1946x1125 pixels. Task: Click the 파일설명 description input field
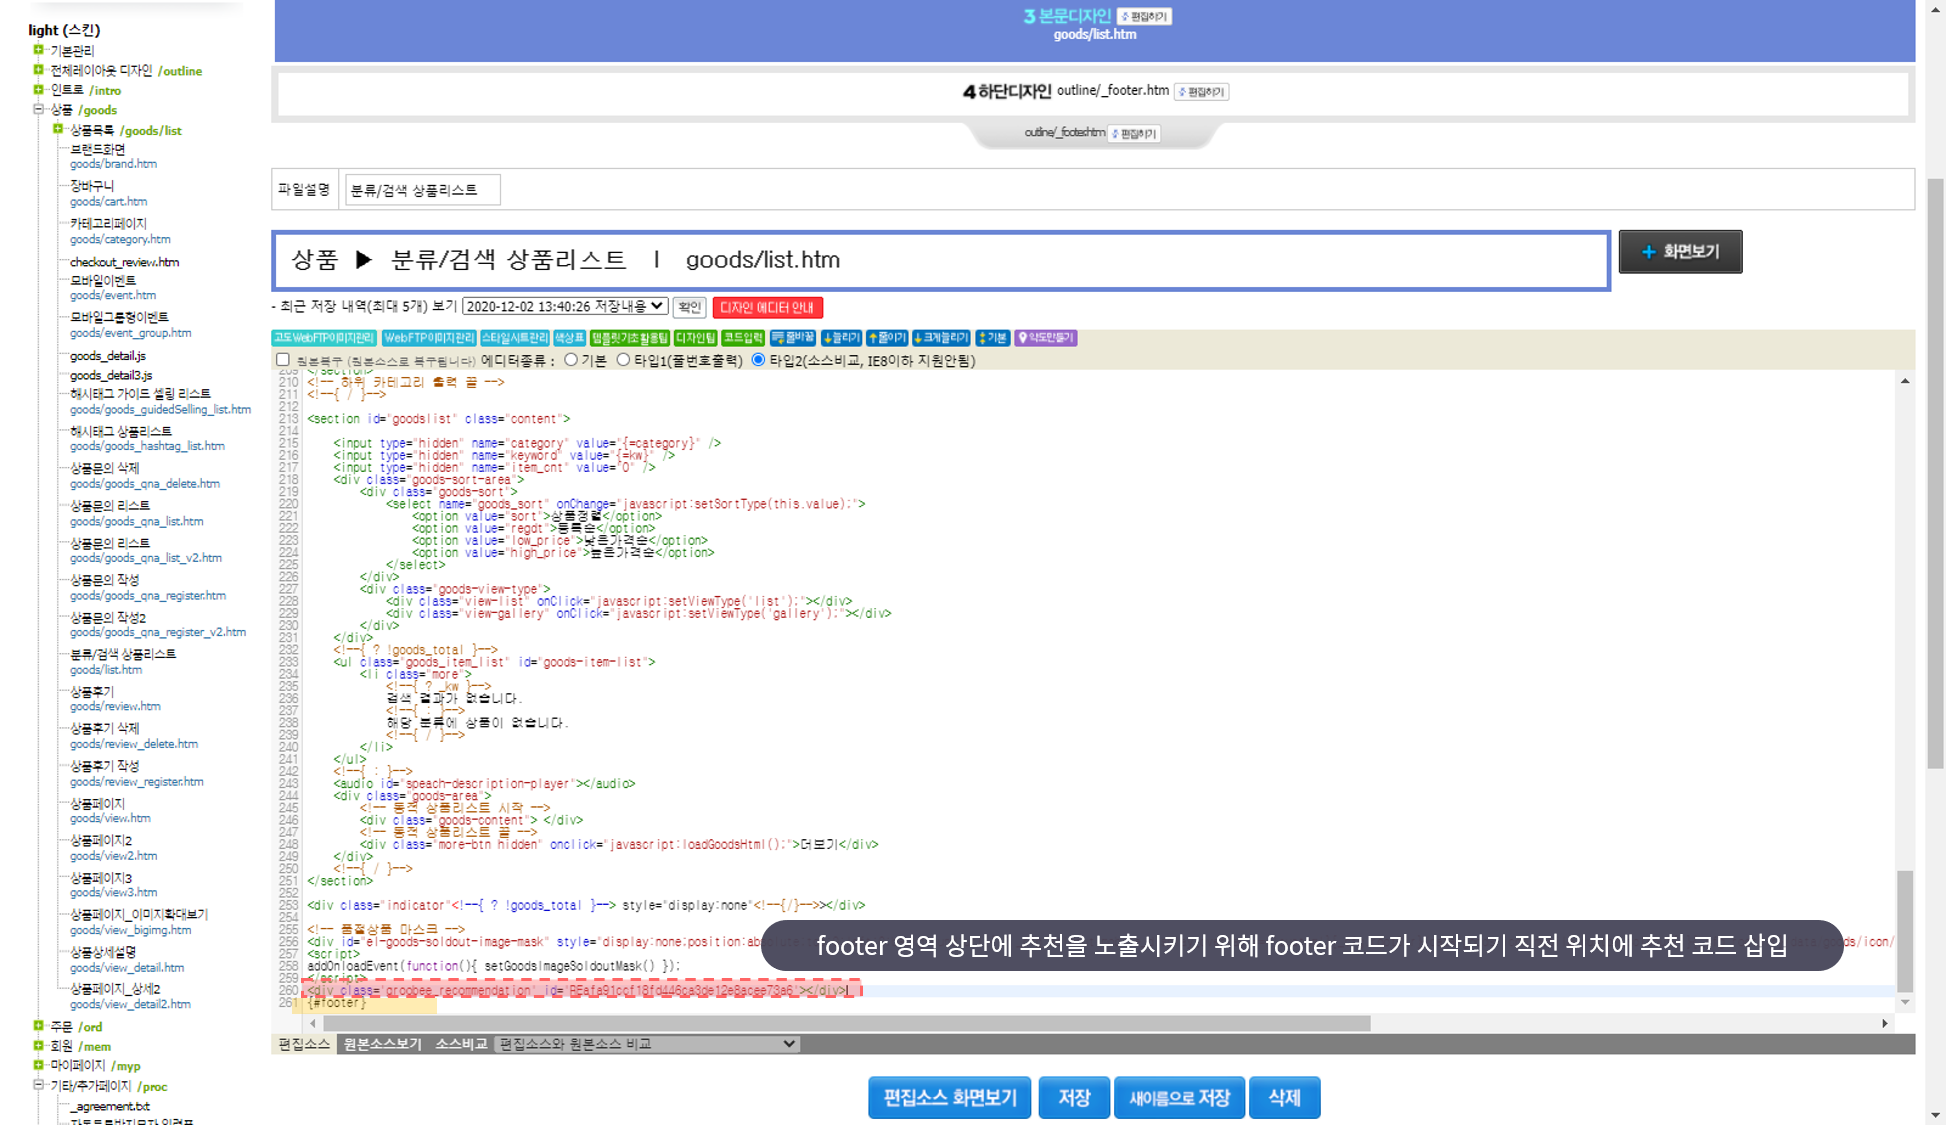click(422, 190)
